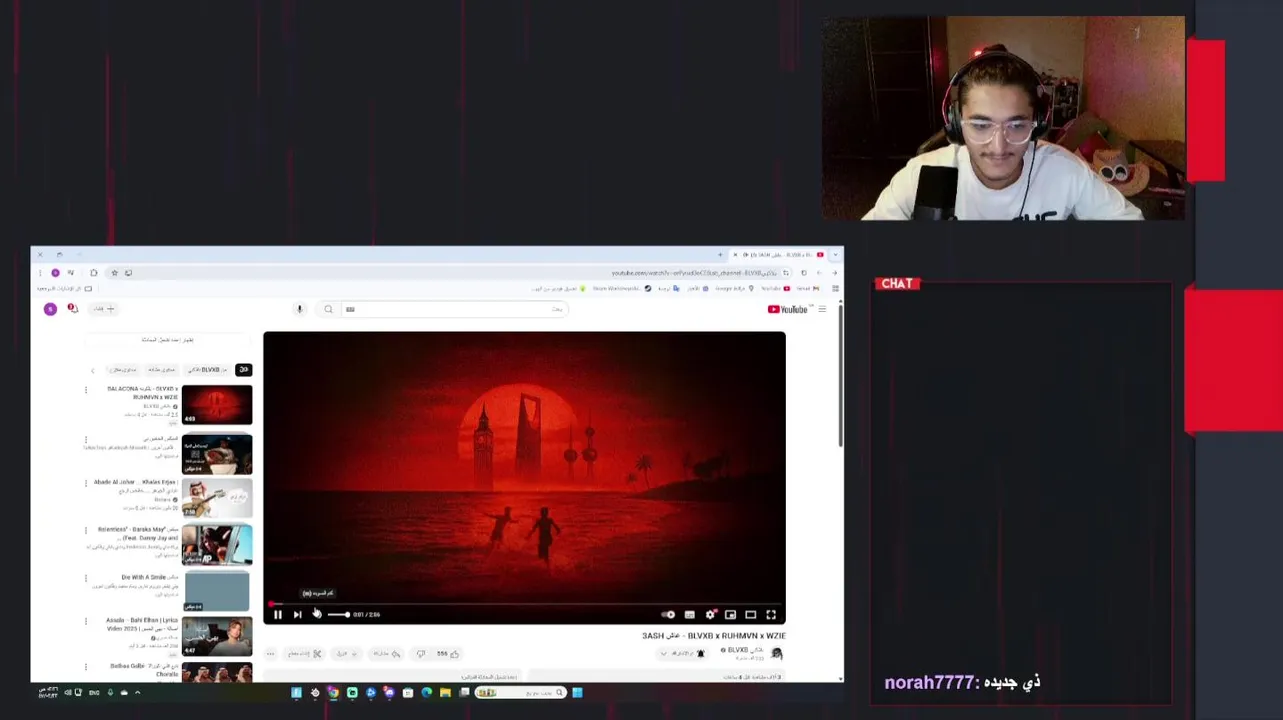Open options menu for Die With A Smile

(86, 578)
